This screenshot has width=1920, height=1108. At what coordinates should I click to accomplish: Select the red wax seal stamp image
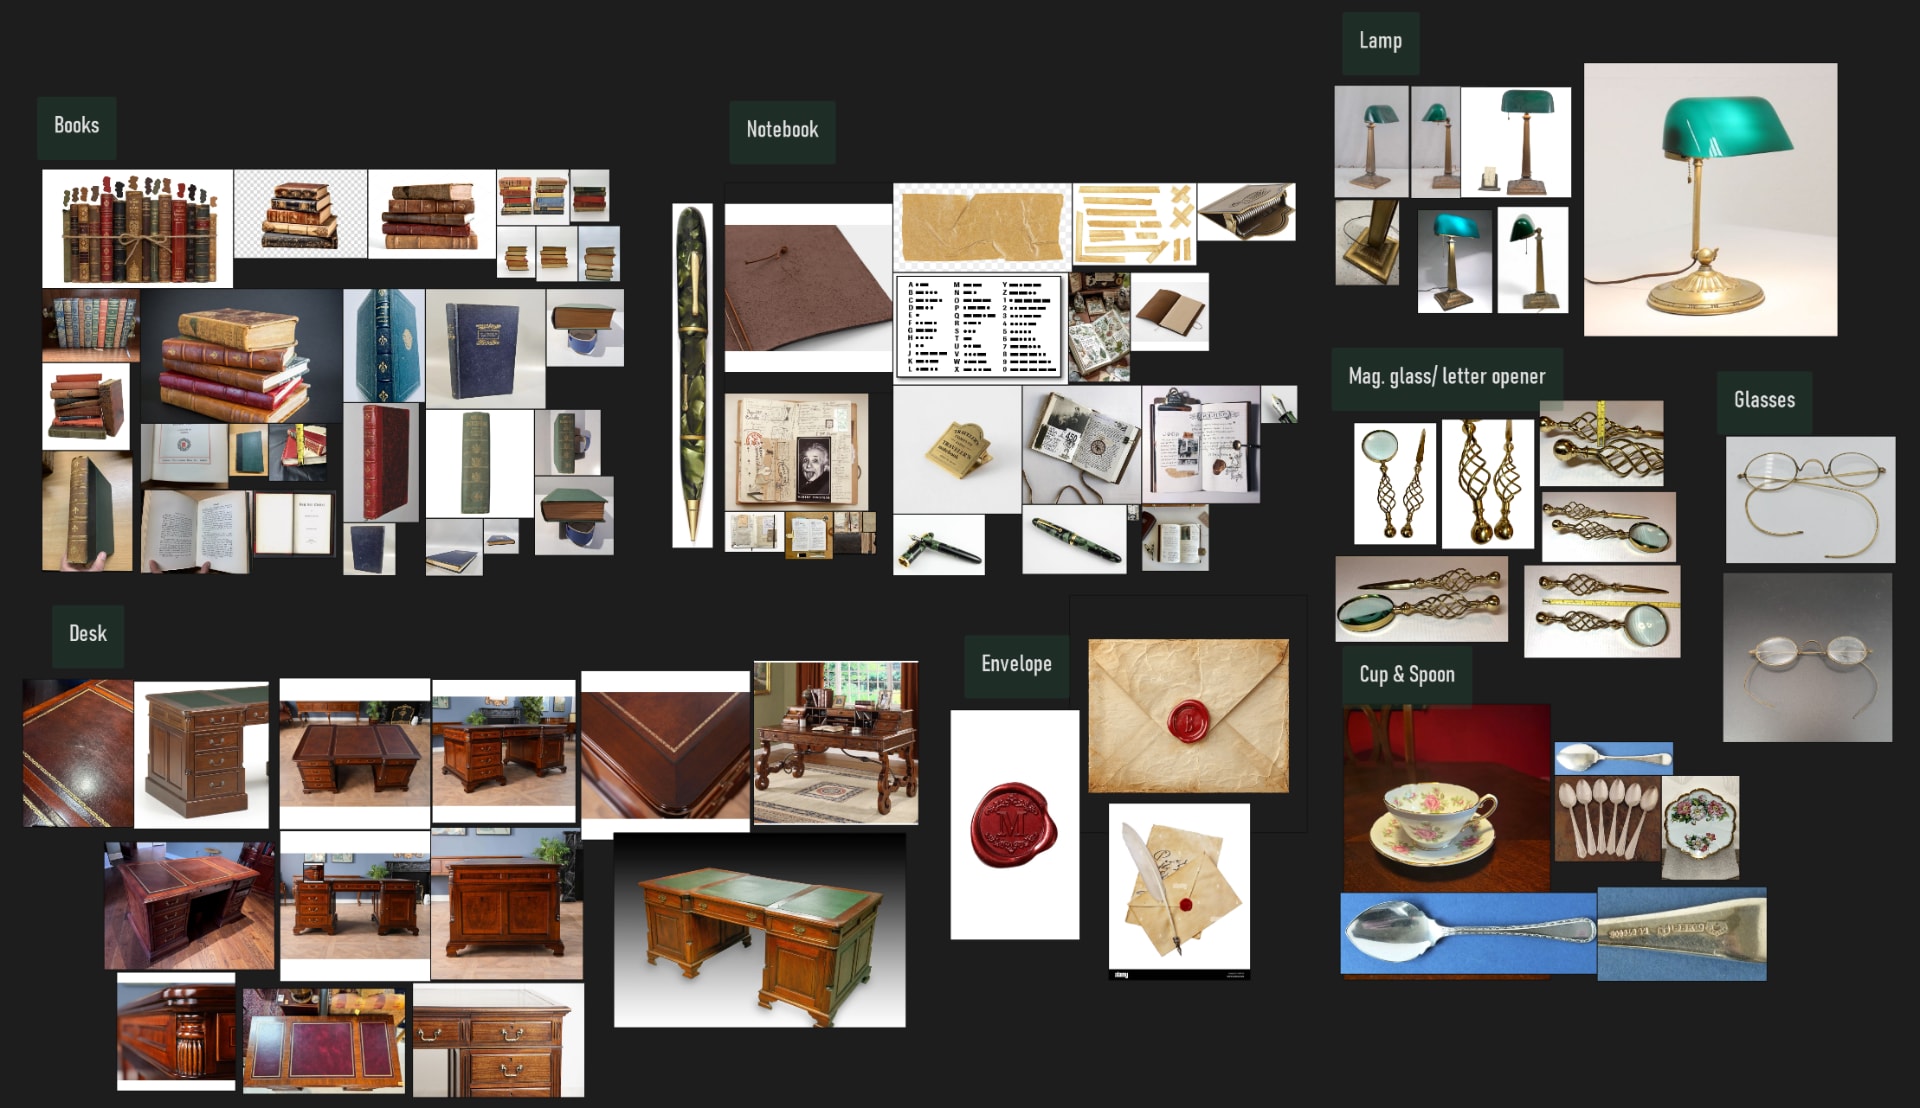click(x=1014, y=825)
